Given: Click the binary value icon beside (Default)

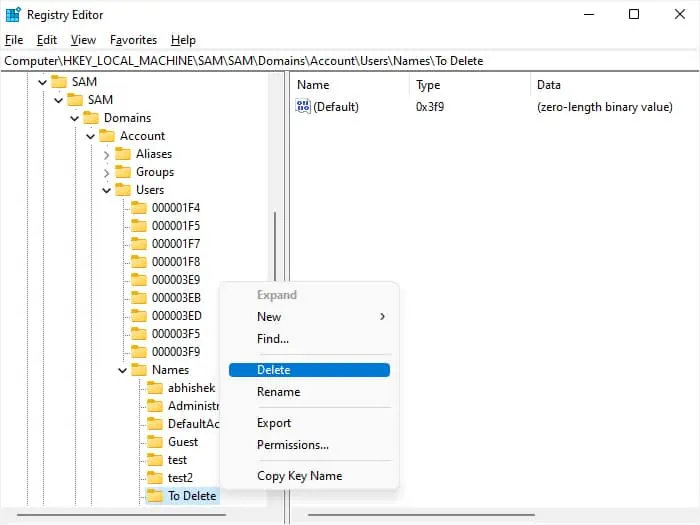Looking at the screenshot, I should [x=303, y=106].
